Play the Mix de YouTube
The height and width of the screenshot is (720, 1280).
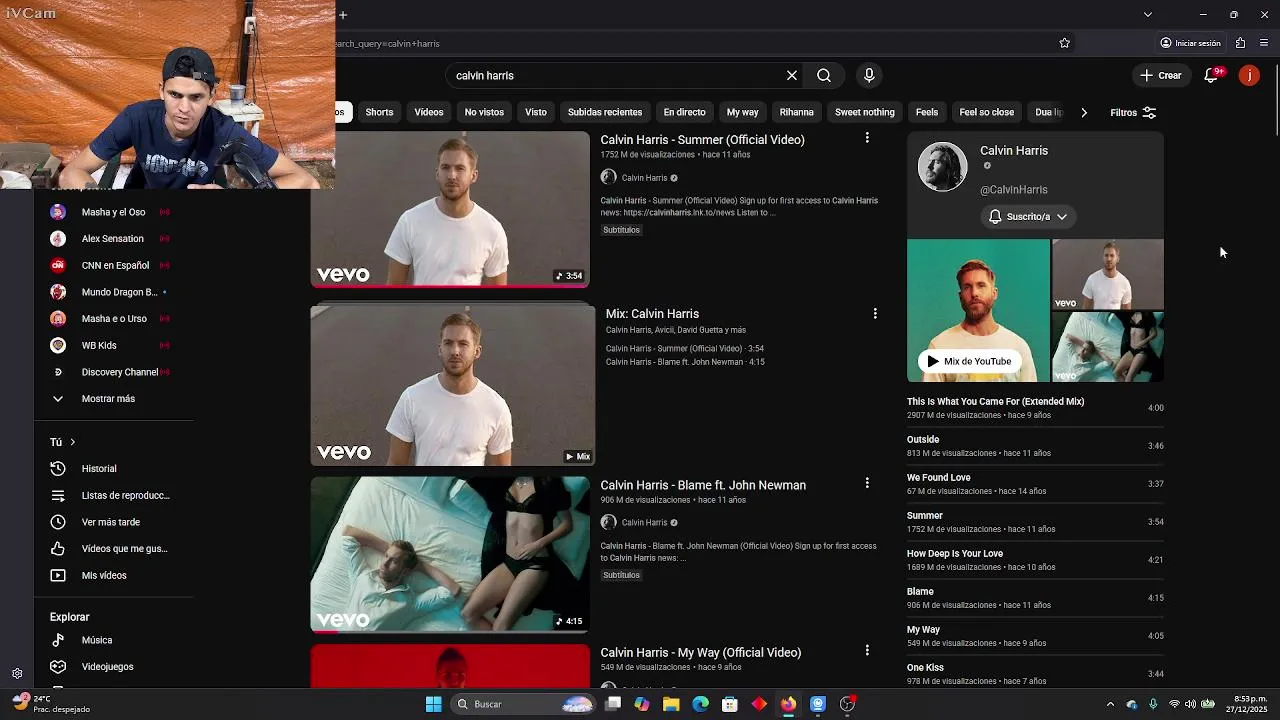[969, 361]
